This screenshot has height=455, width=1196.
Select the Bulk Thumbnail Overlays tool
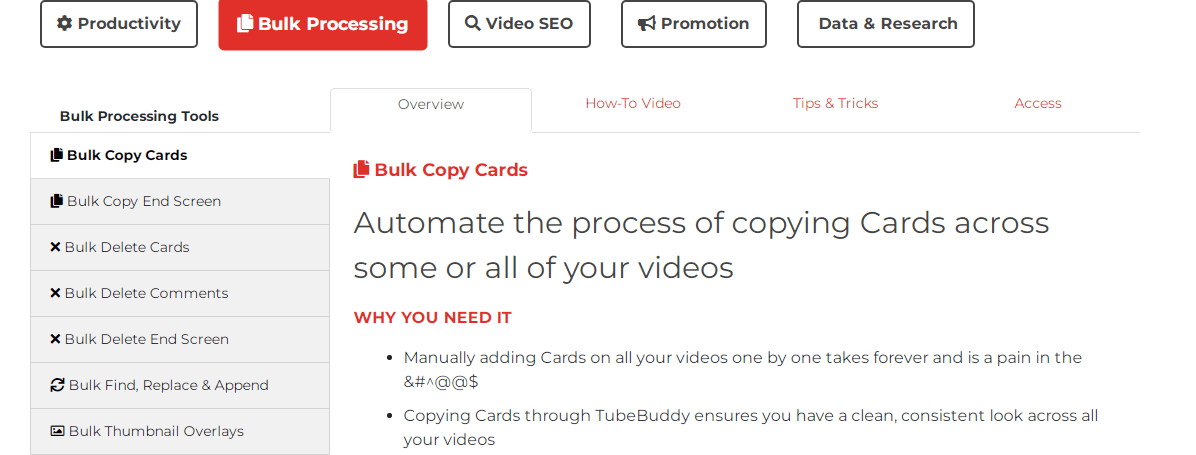coord(180,431)
